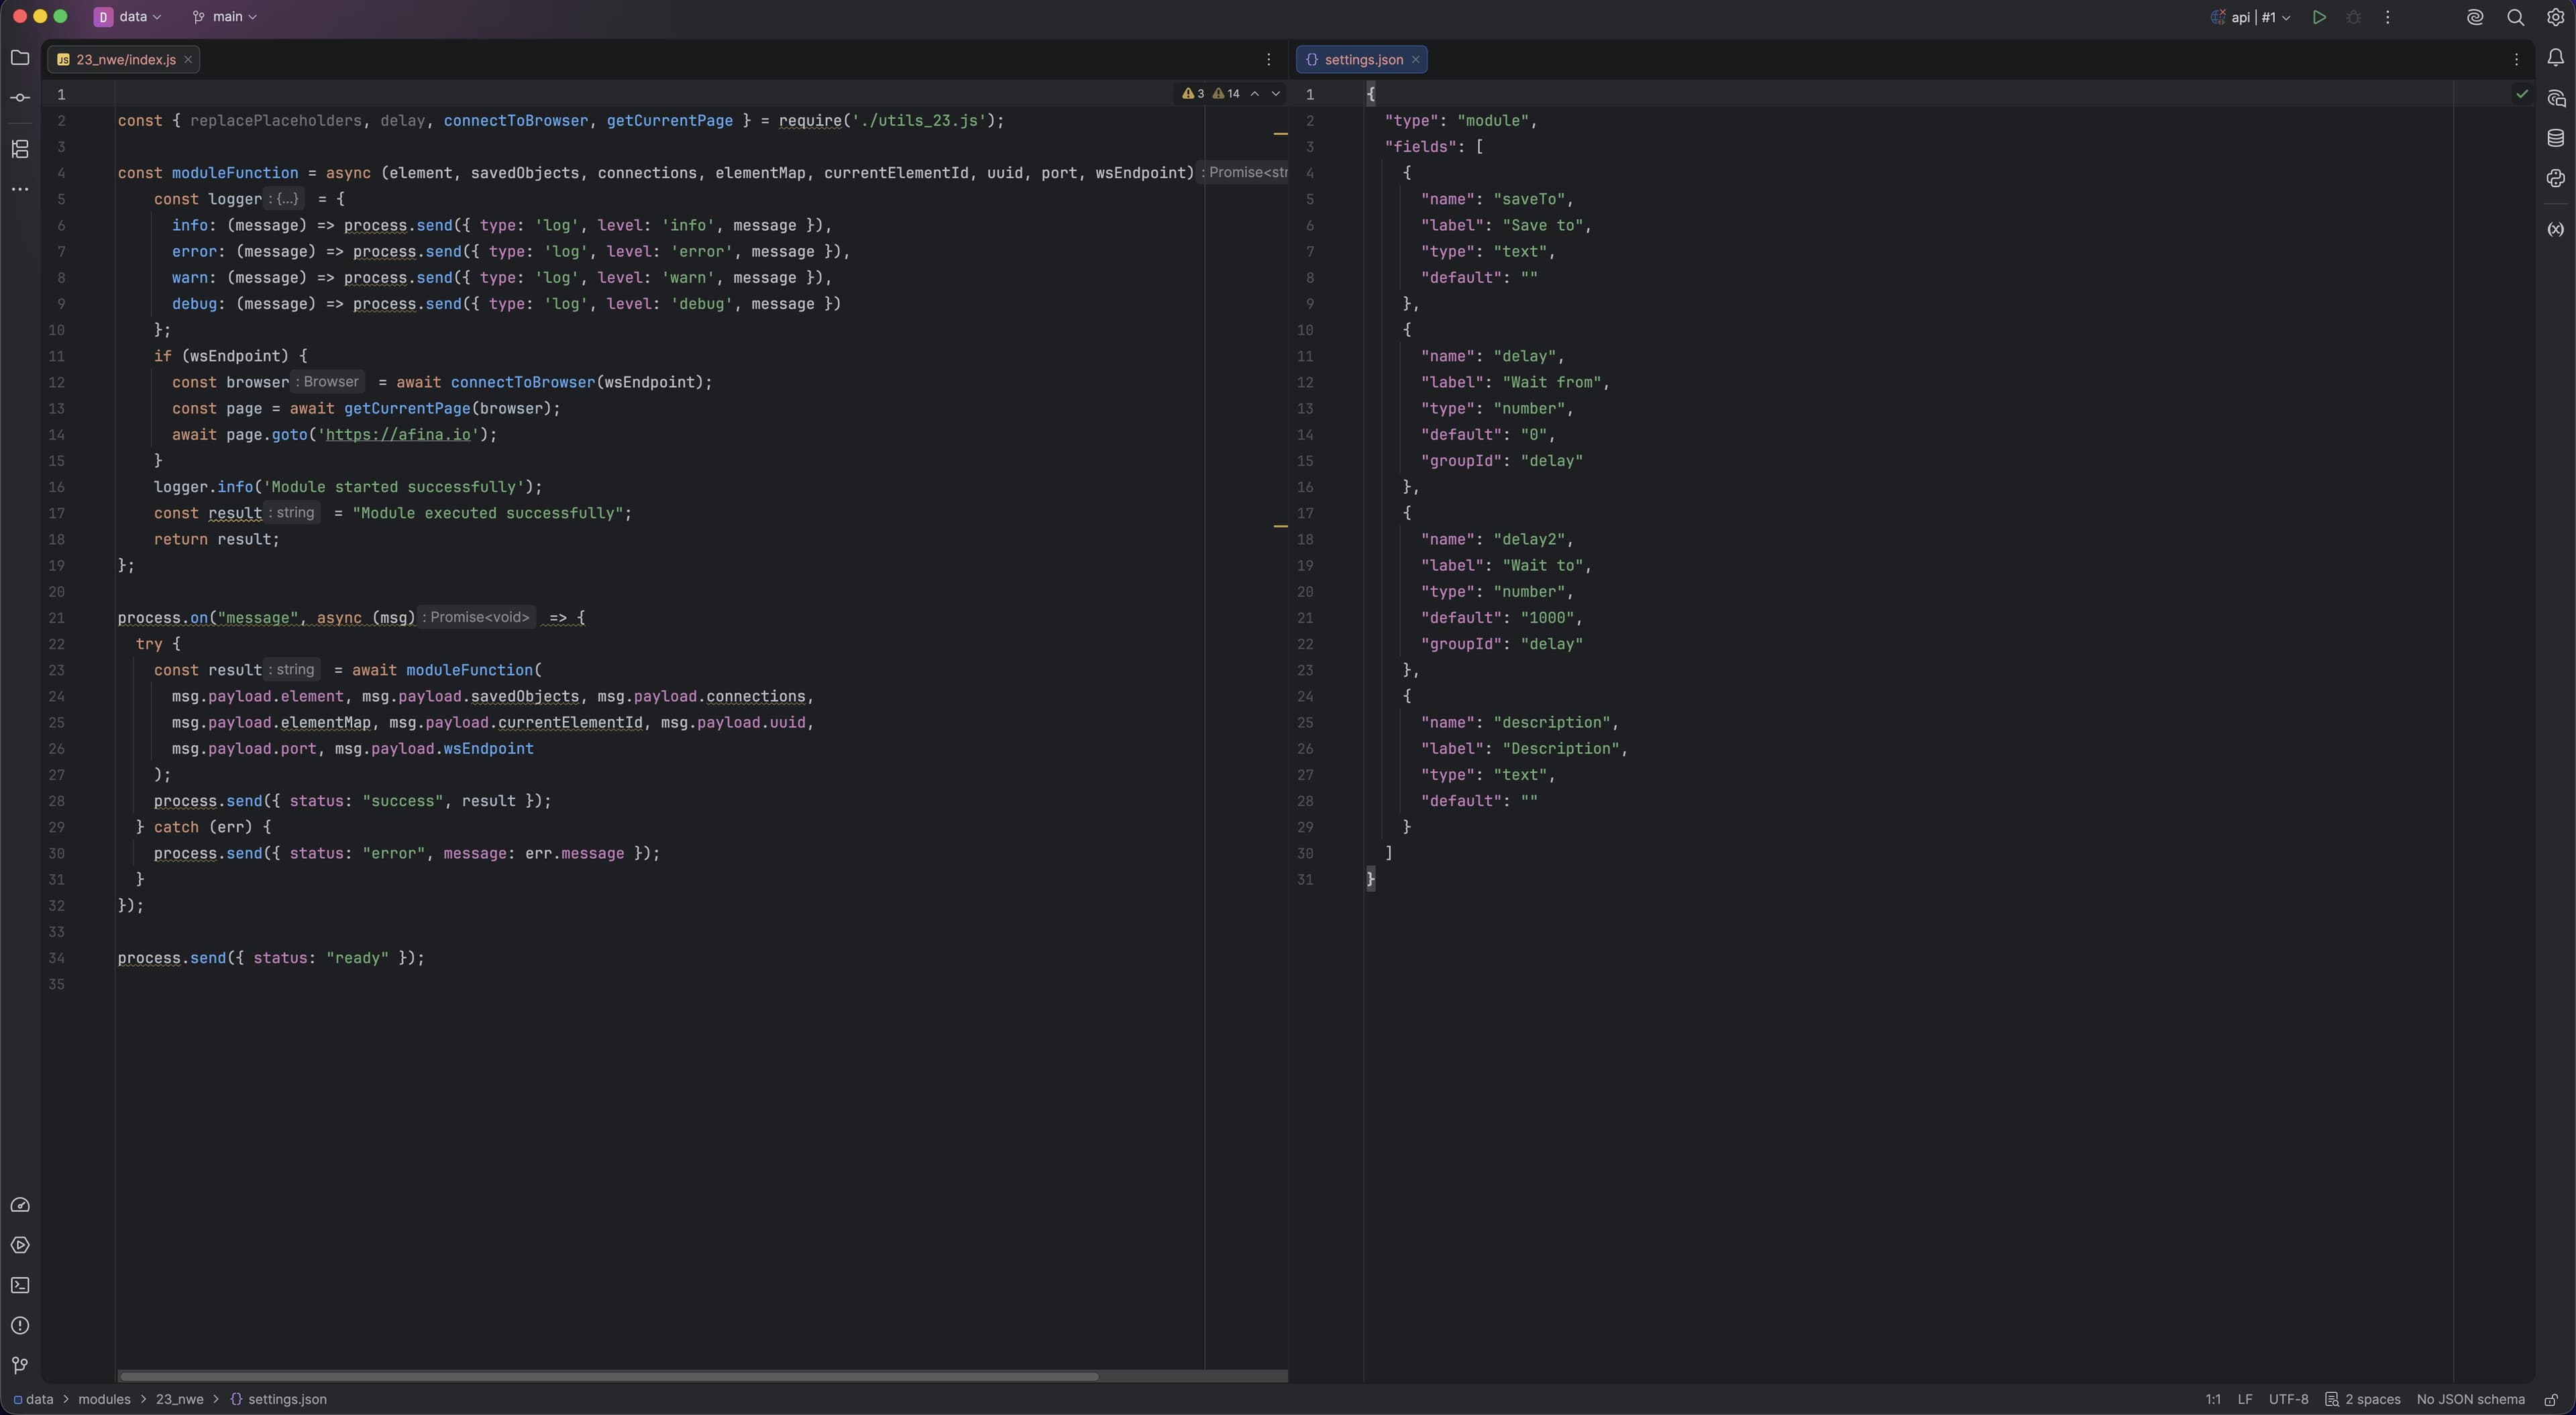Close the 23_nwe/index.js tab
The height and width of the screenshot is (1415, 2576).
(x=187, y=60)
